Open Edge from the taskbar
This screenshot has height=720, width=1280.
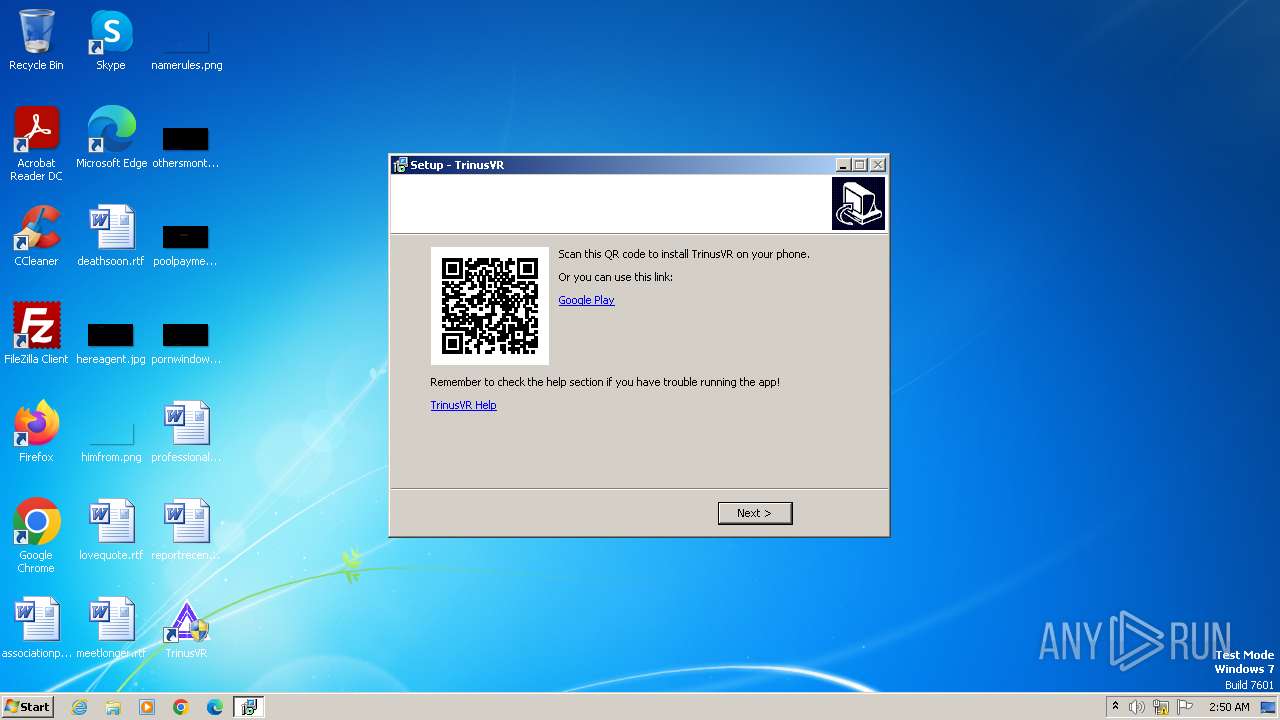click(215, 707)
